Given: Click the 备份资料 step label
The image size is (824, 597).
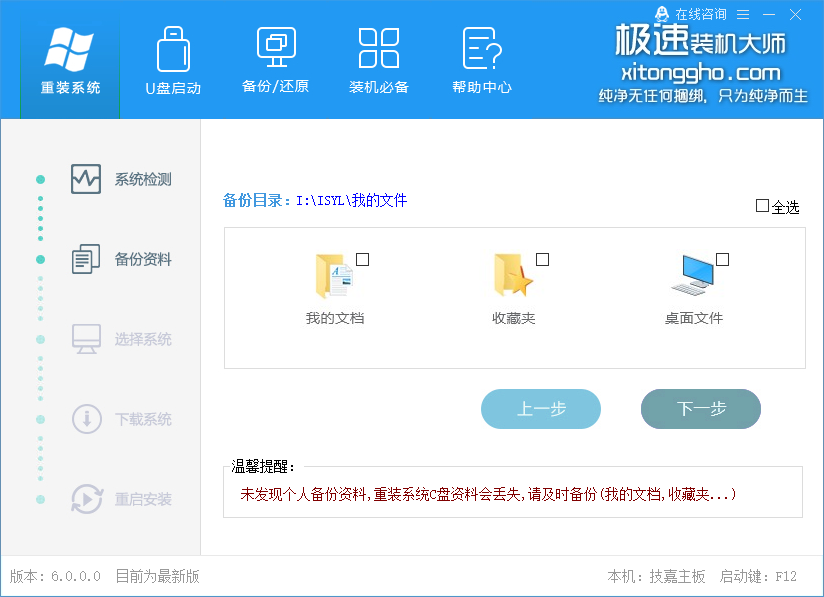Looking at the screenshot, I should tap(143, 259).
